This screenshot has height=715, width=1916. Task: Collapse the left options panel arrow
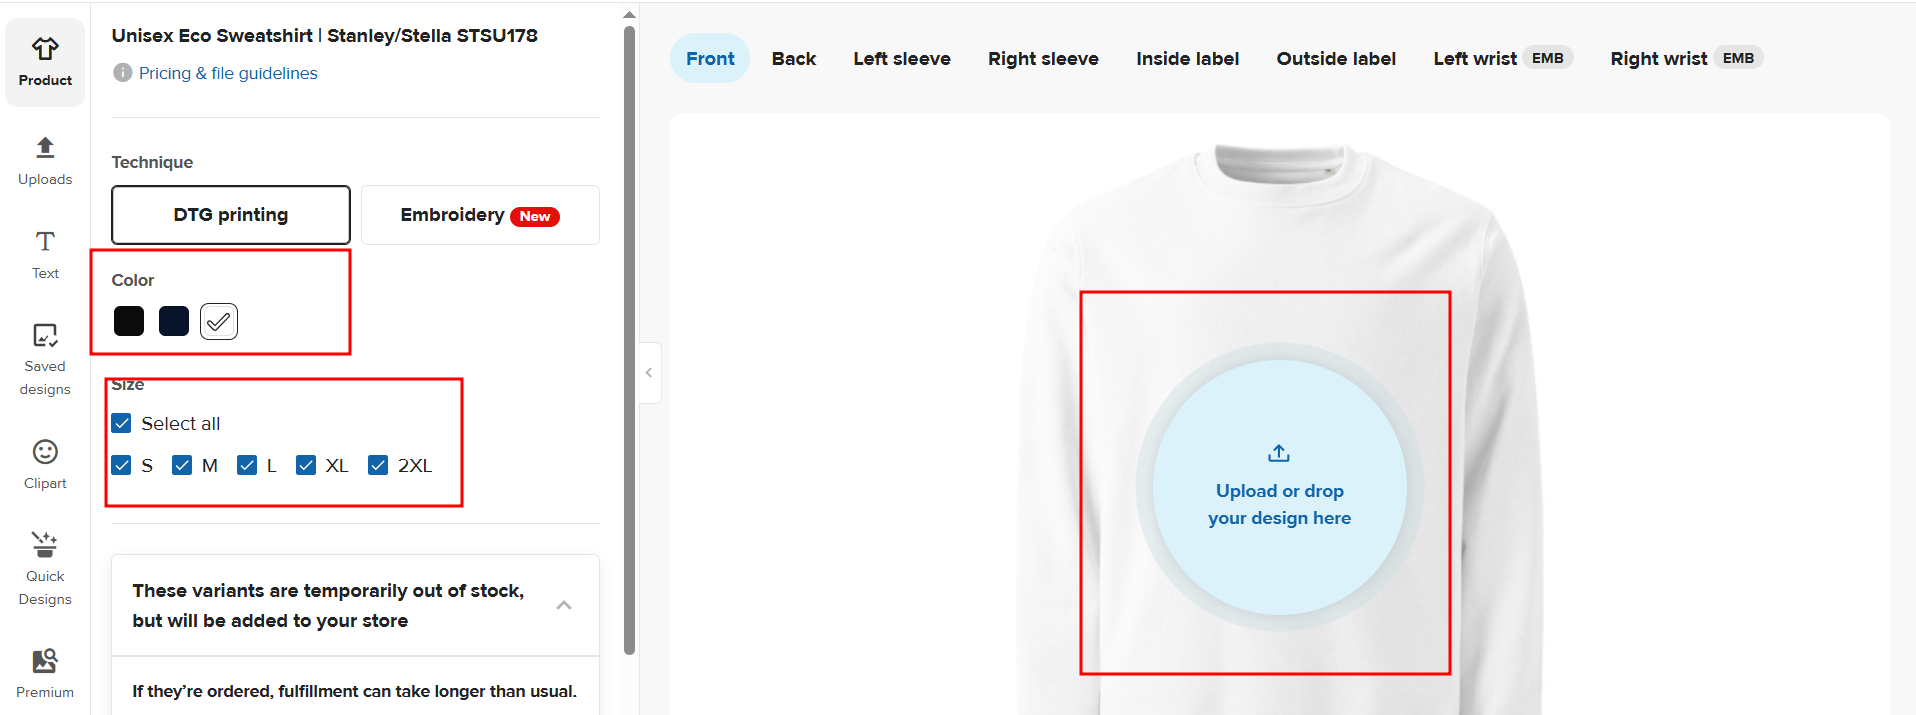tap(649, 373)
